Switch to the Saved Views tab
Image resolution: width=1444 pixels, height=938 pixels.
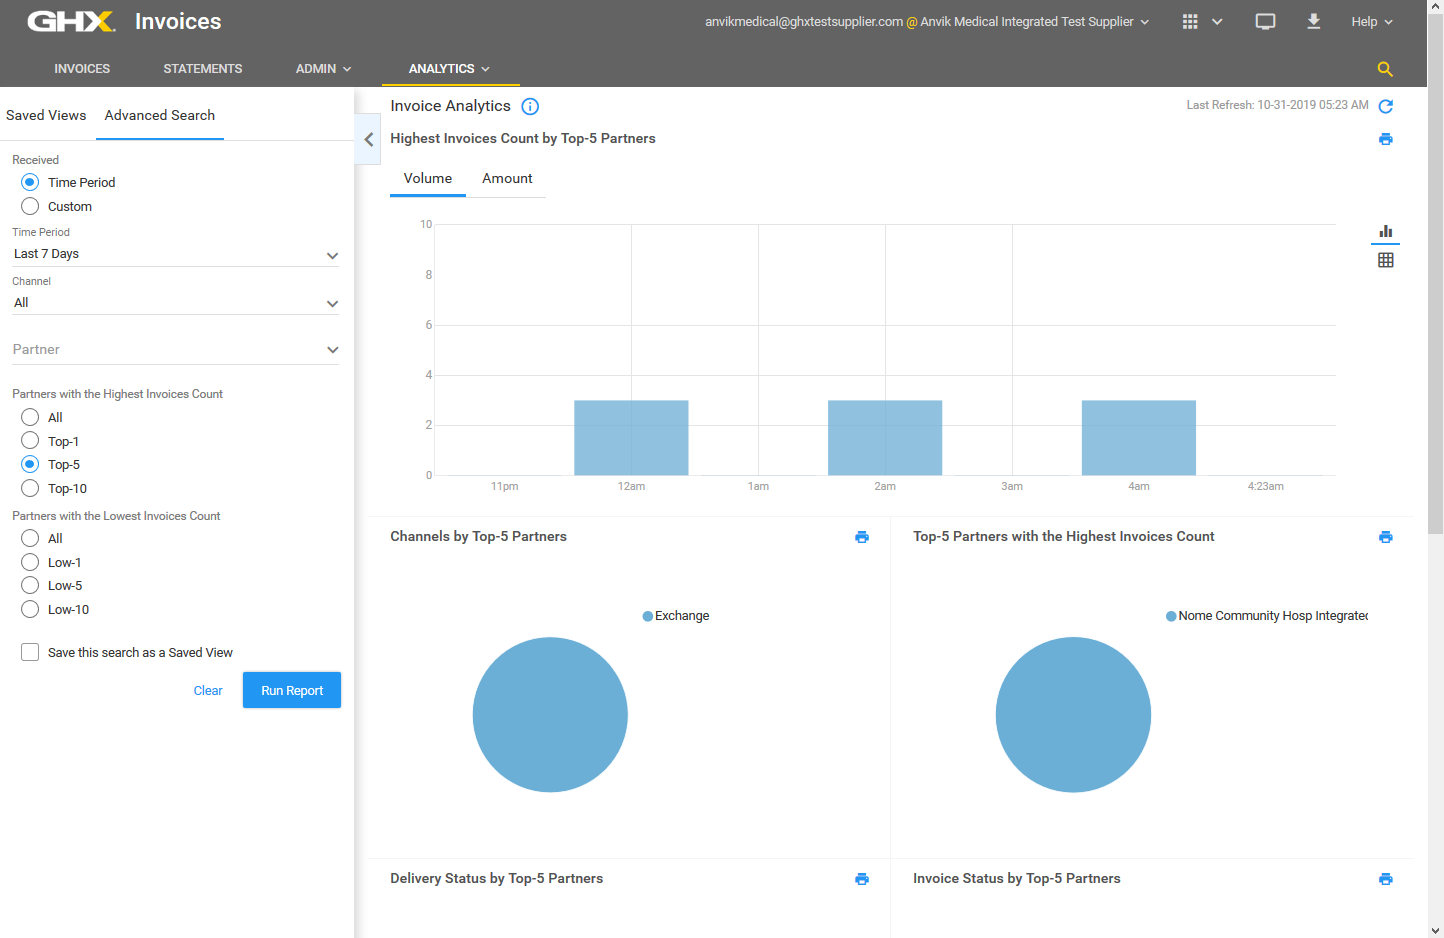(46, 115)
